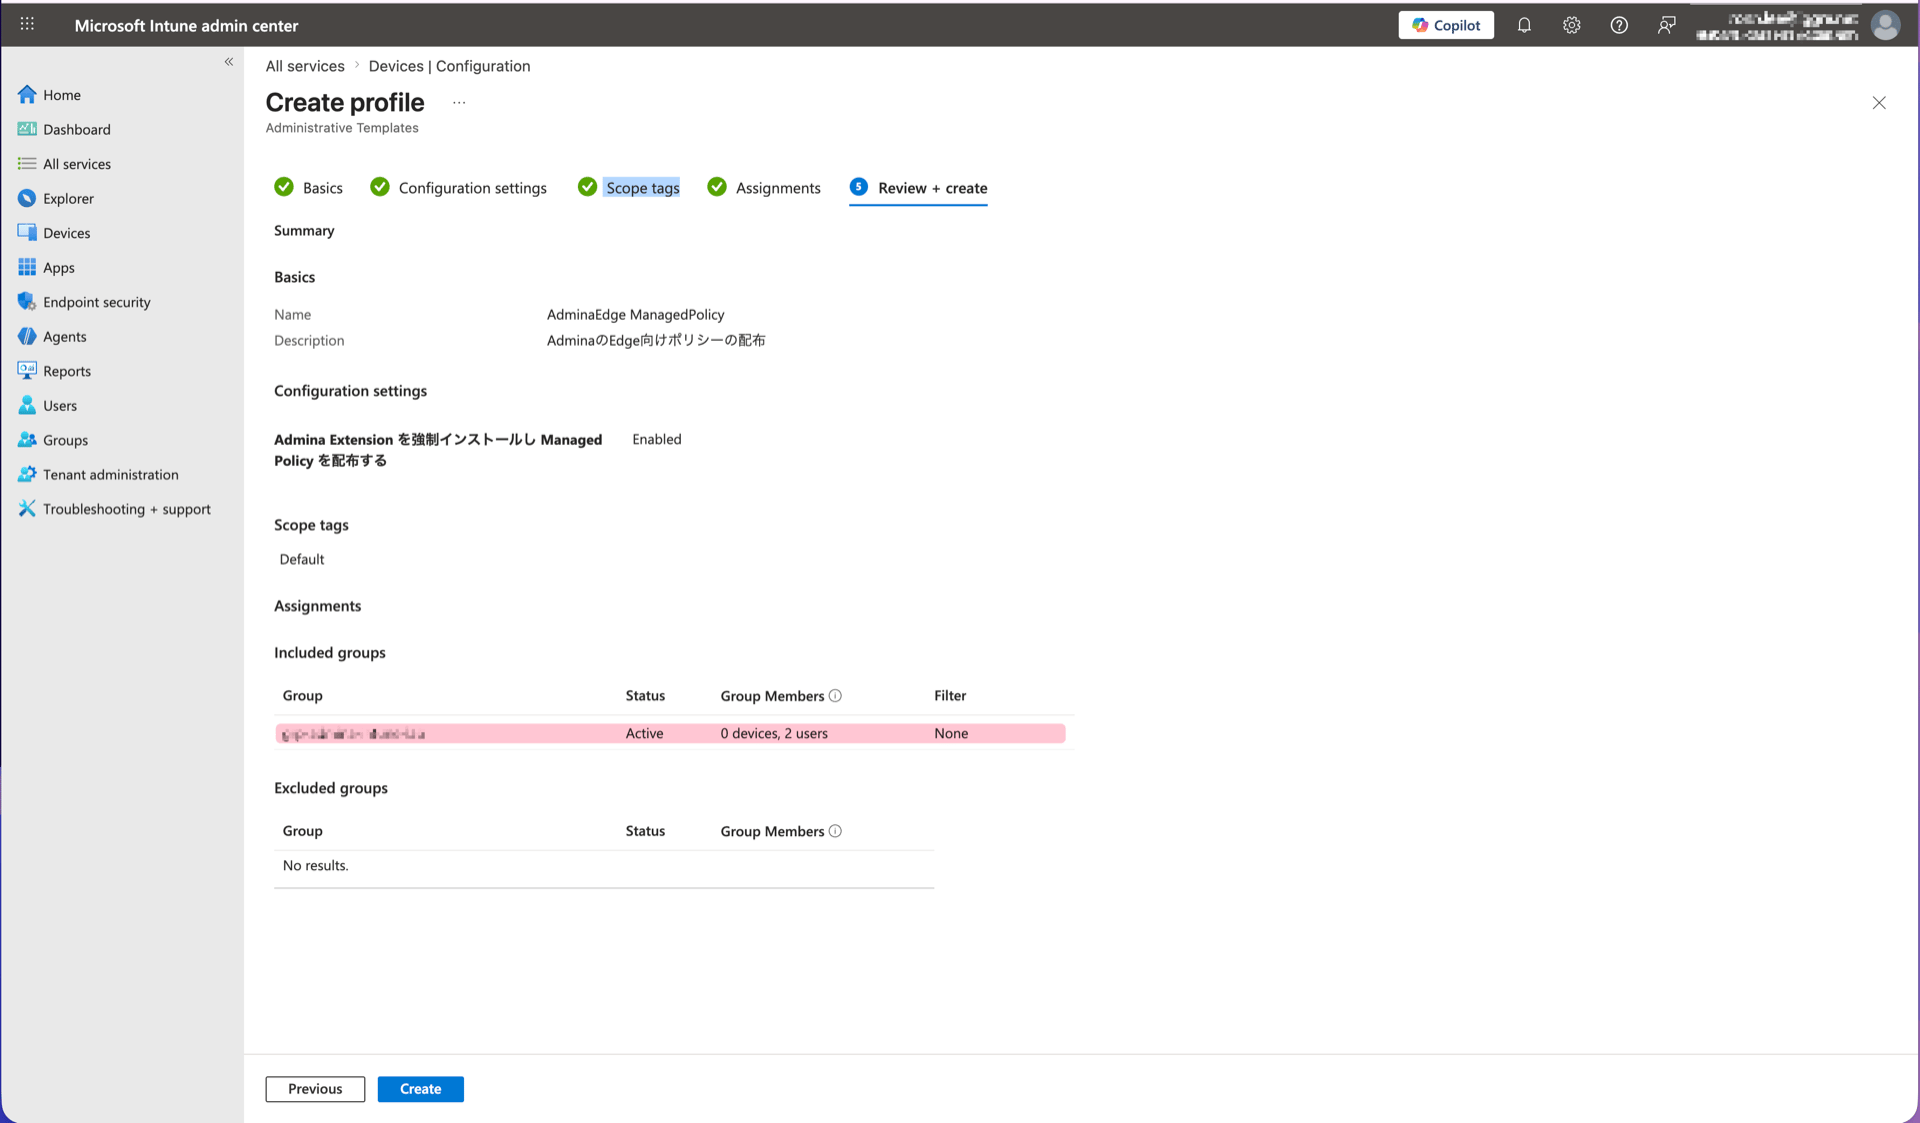Click the Admina Extension setting name

438,450
